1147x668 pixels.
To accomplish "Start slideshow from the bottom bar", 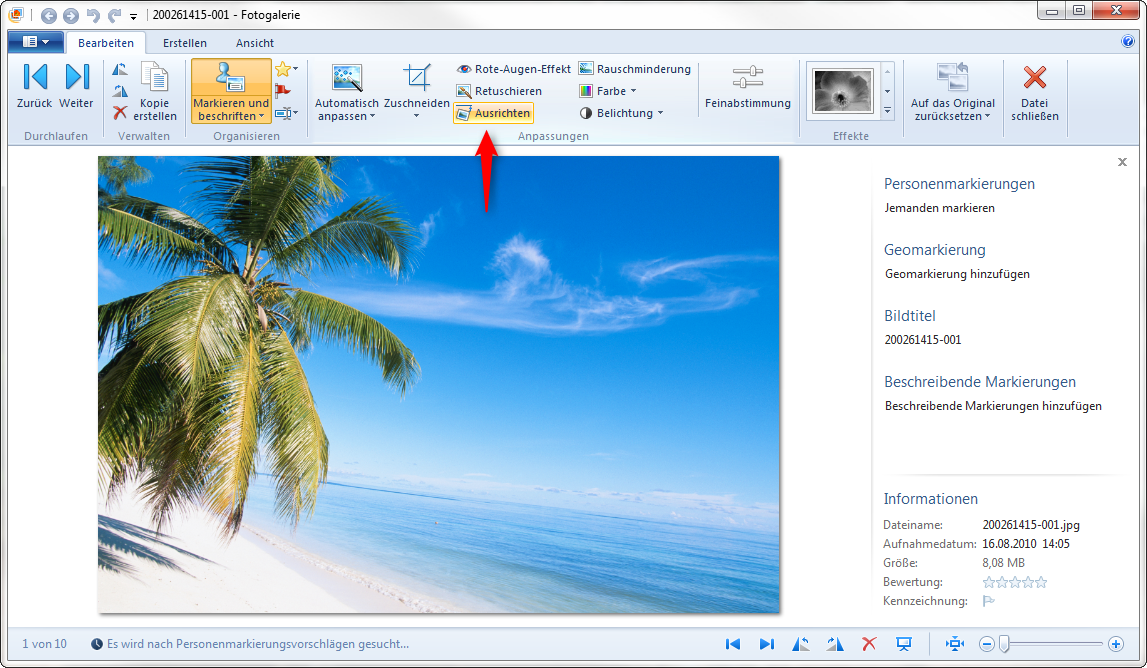I will point(904,644).
